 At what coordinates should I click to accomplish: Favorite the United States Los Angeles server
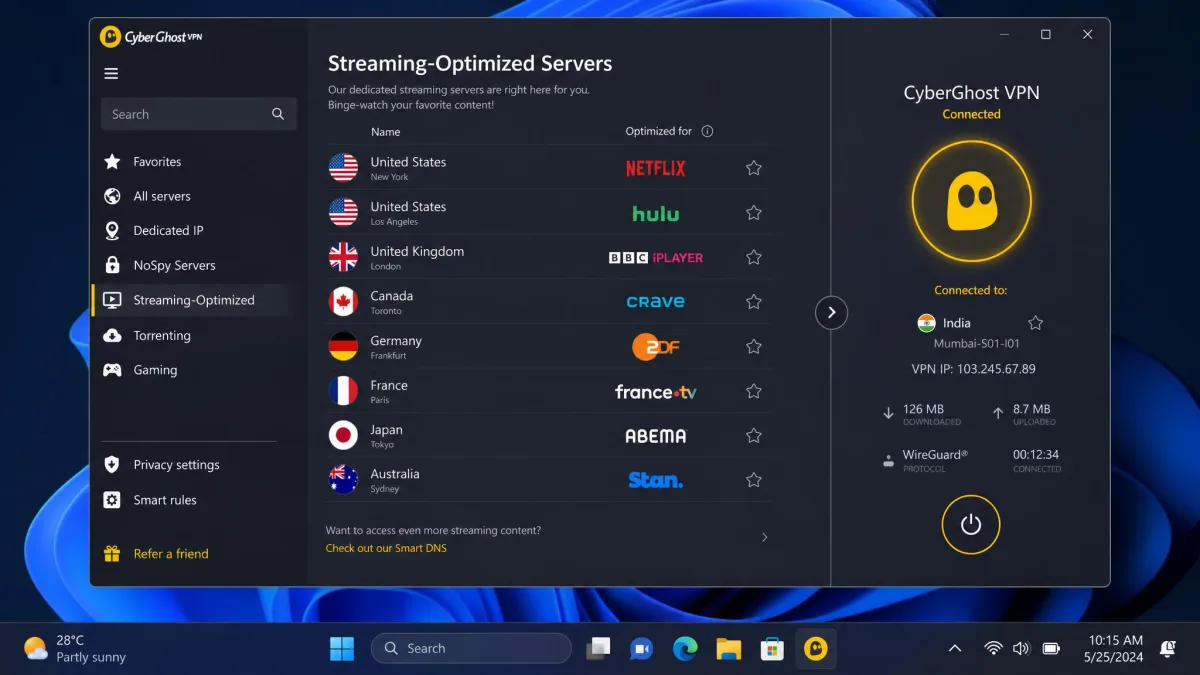point(754,213)
